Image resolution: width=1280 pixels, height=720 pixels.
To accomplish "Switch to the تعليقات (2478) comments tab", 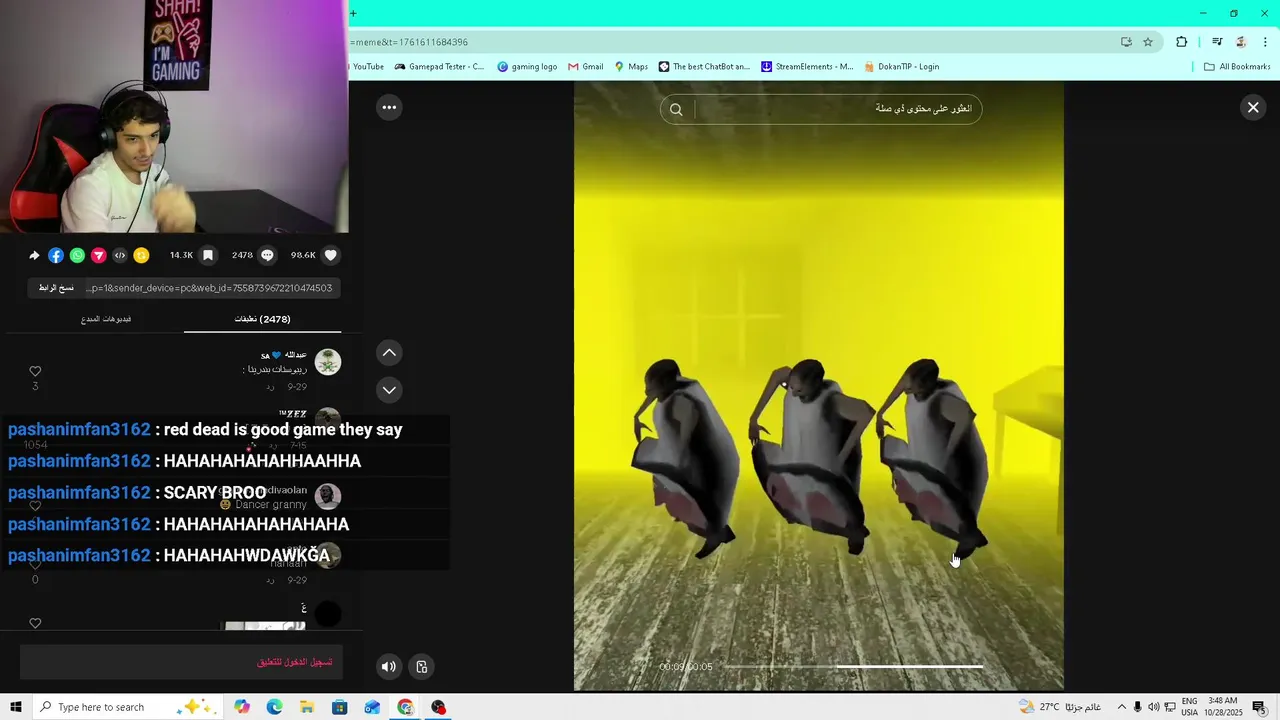I will pyautogui.click(x=262, y=319).
